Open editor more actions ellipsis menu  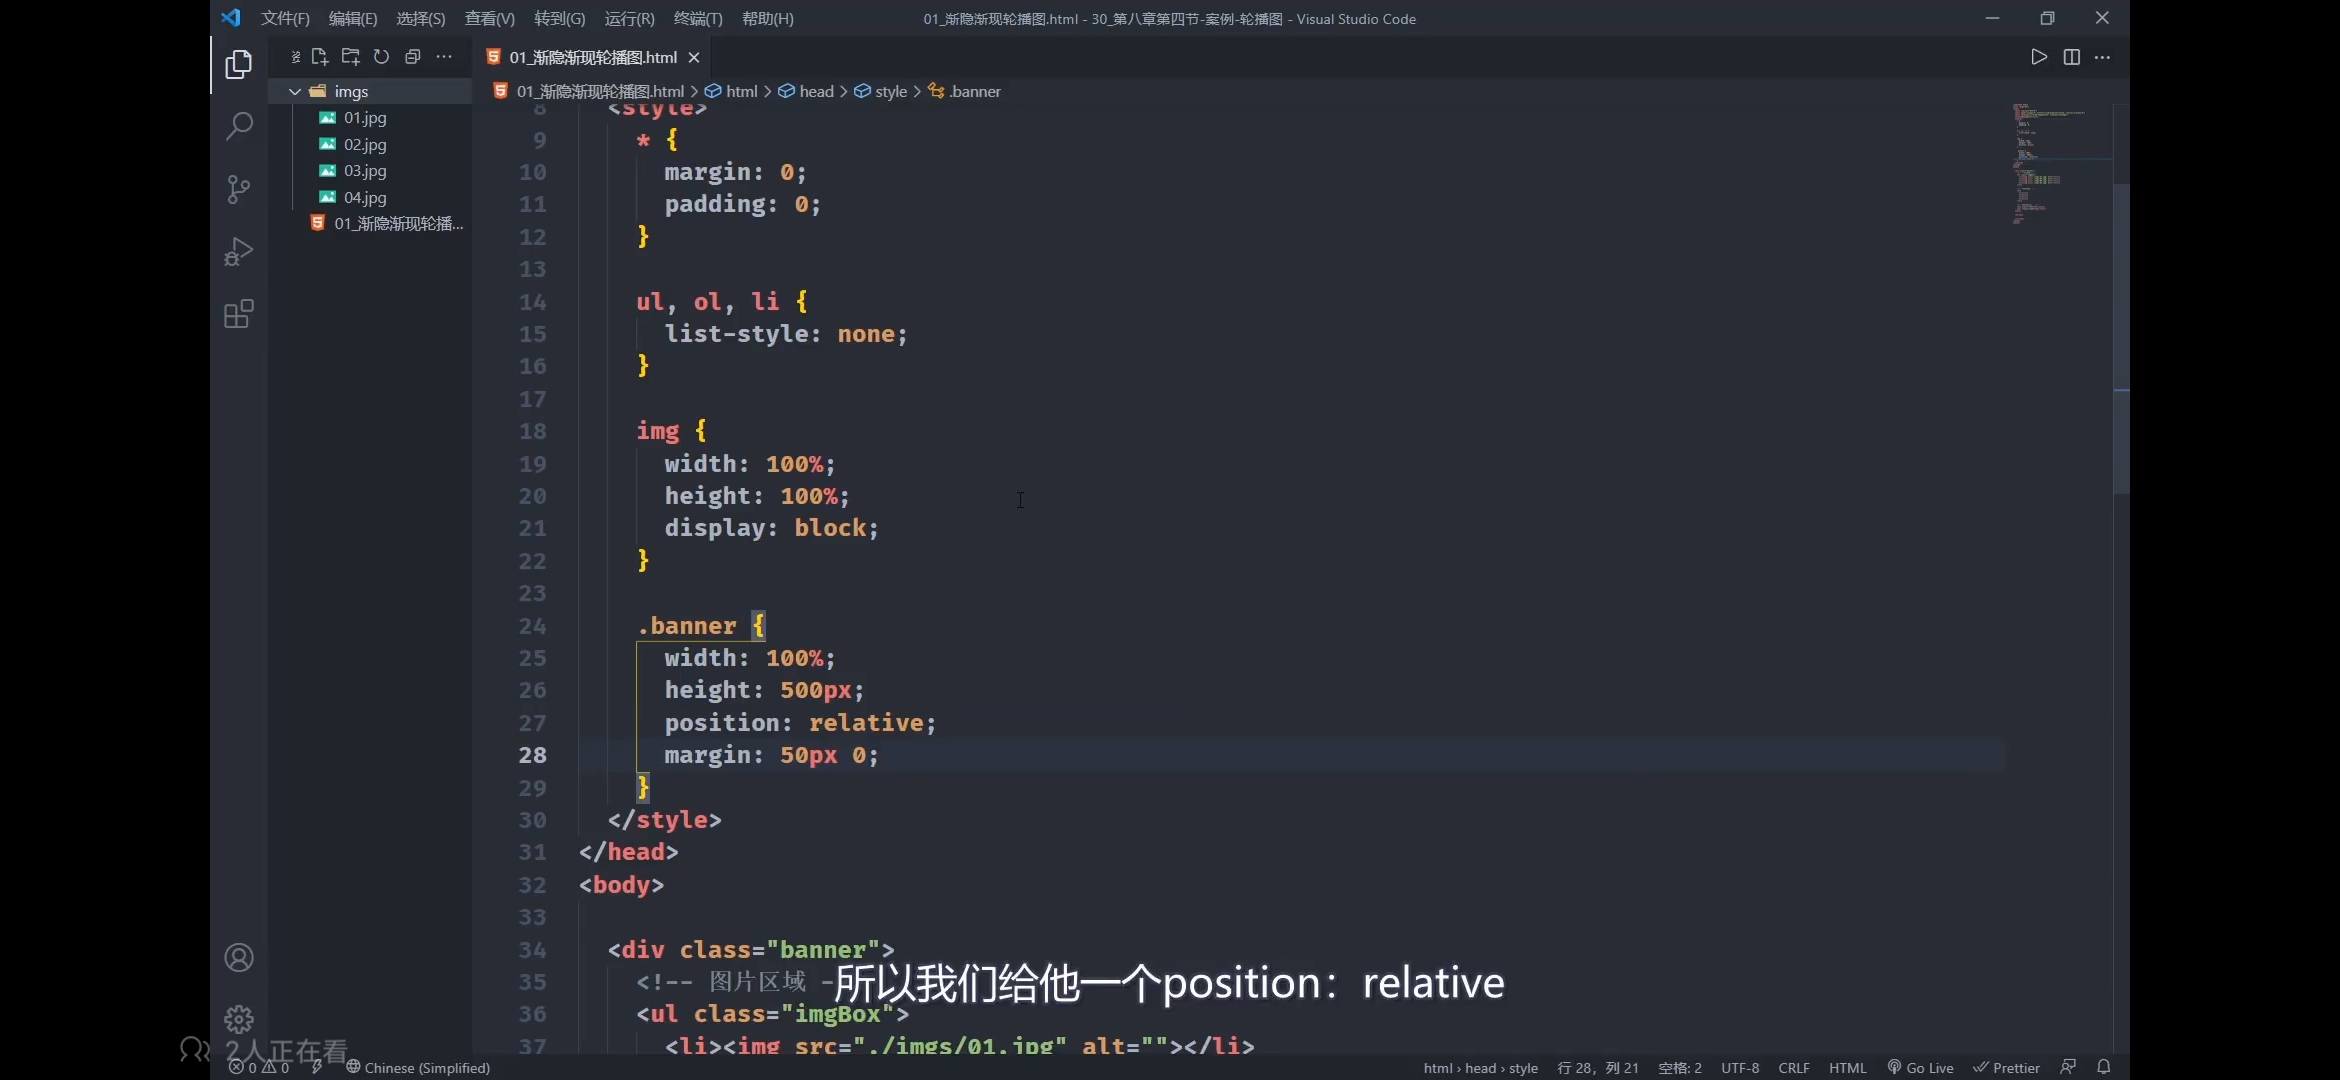(x=2102, y=57)
